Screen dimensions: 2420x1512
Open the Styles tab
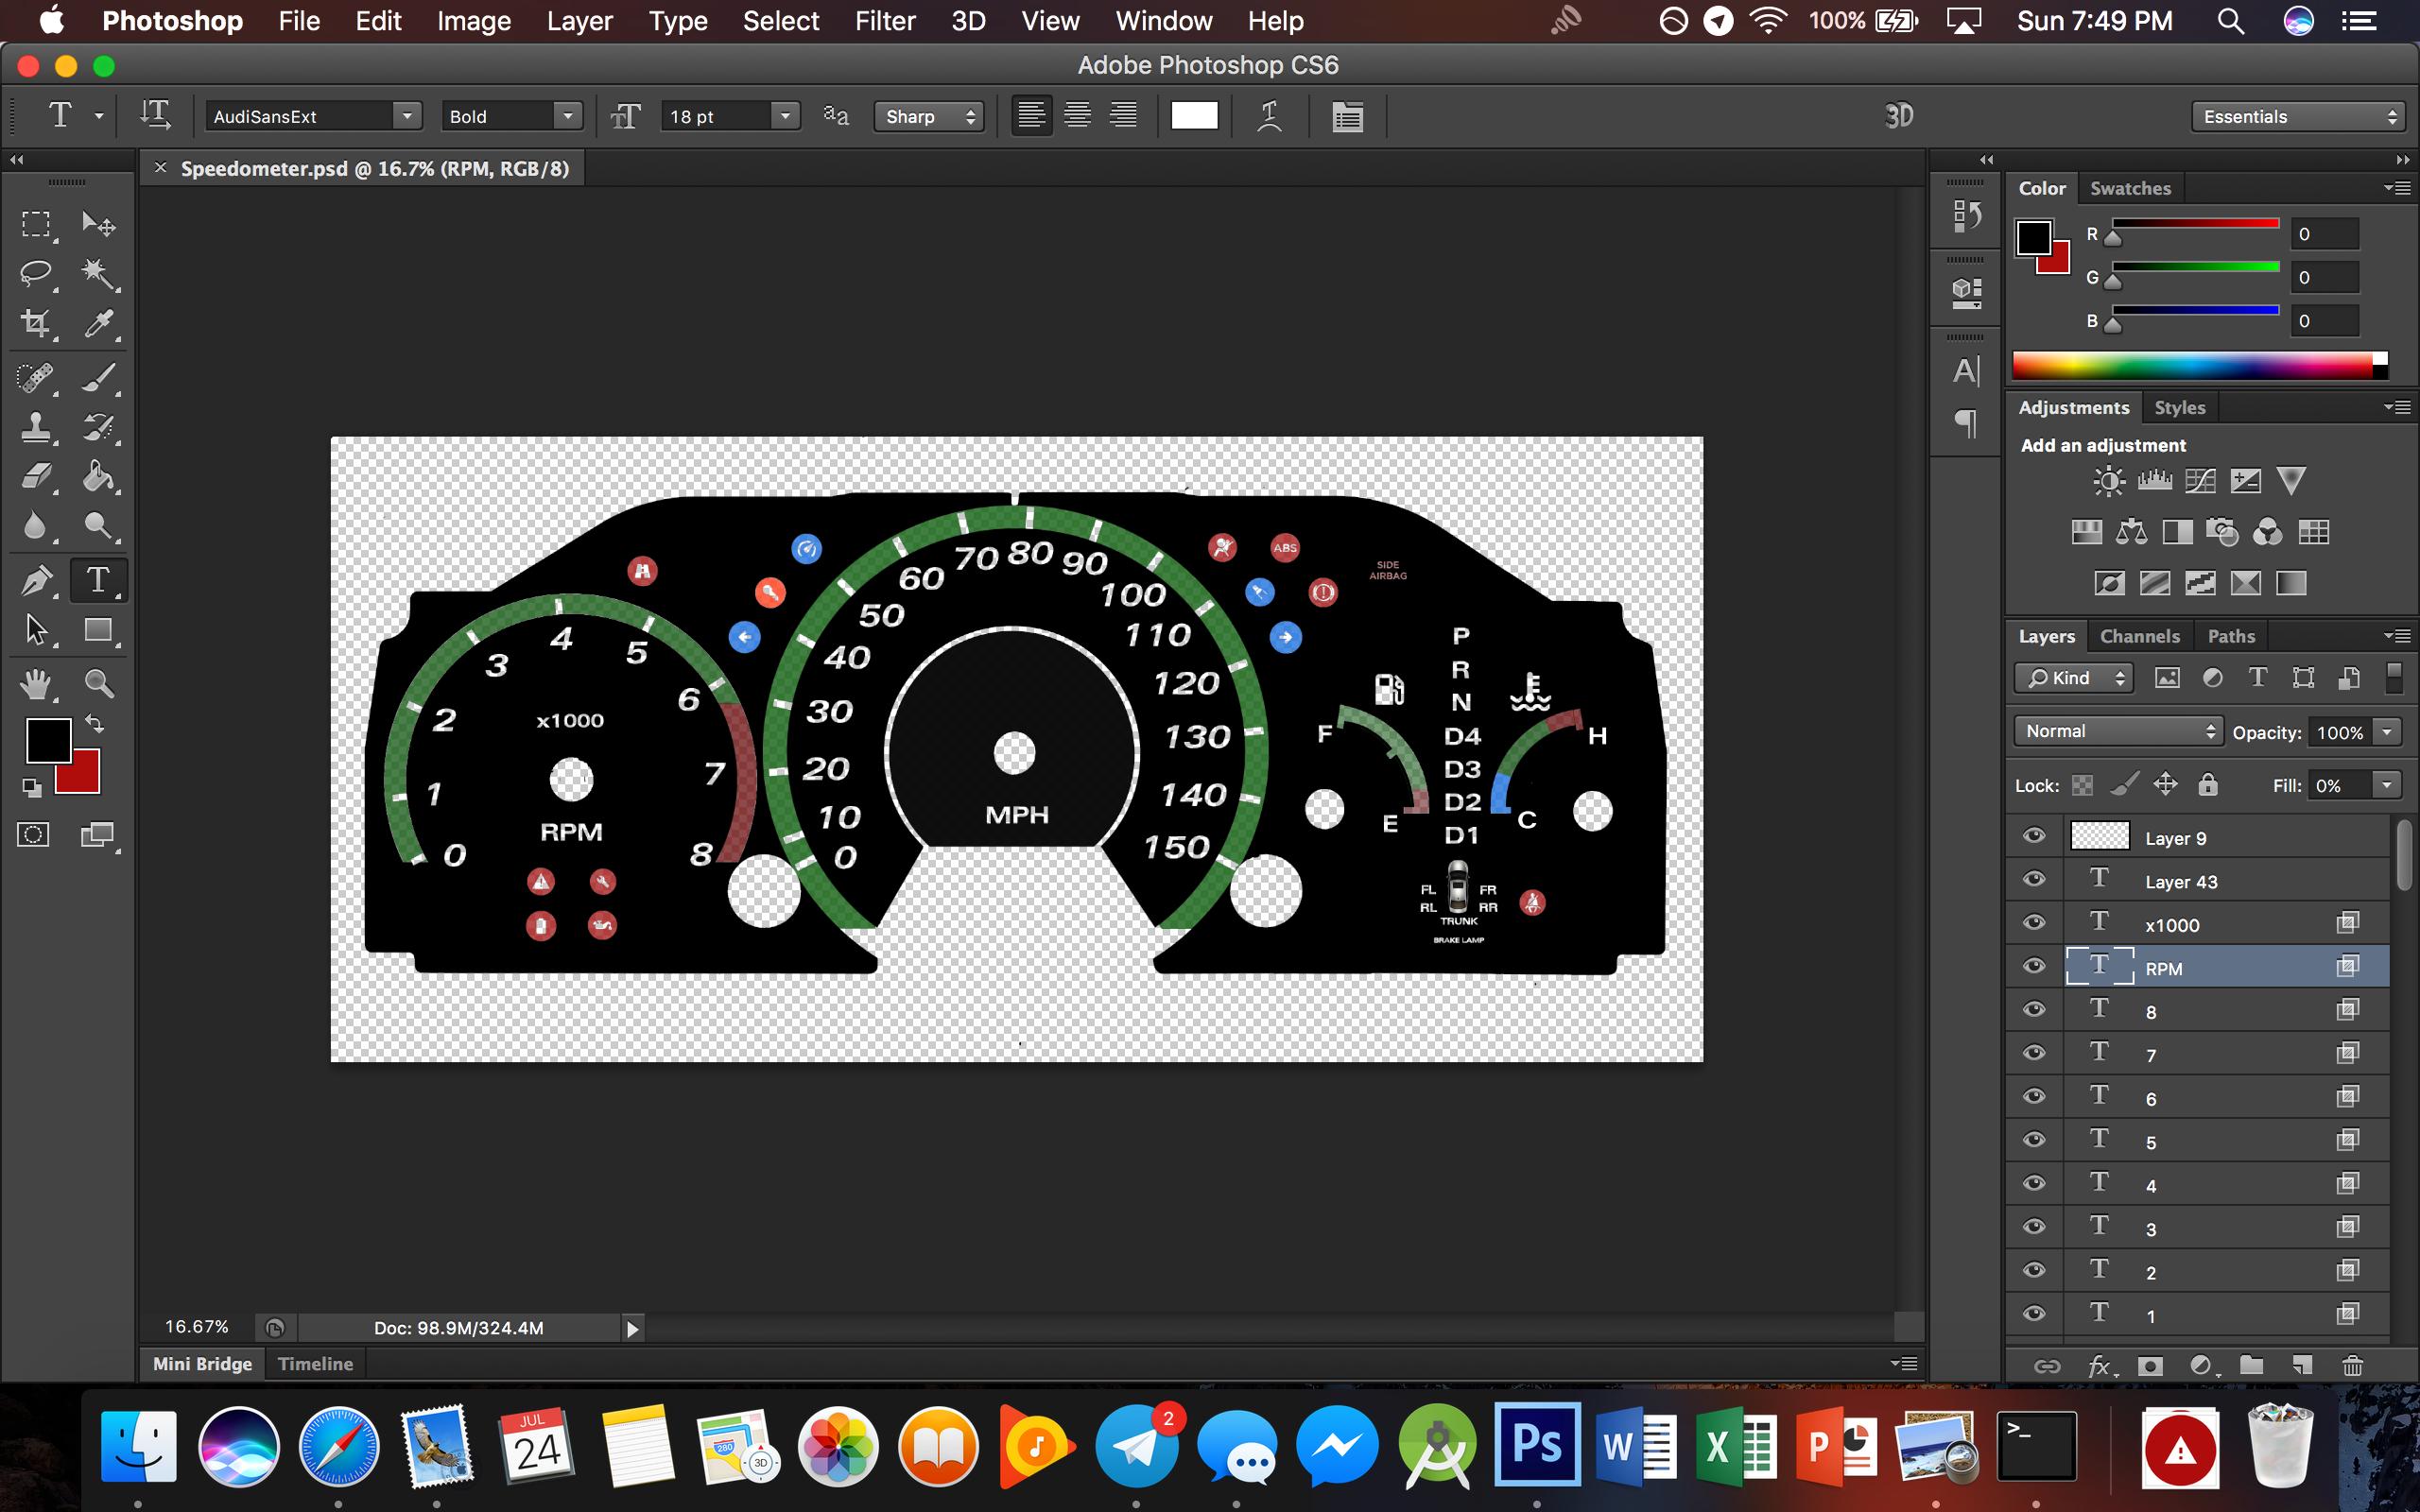[x=2179, y=407]
